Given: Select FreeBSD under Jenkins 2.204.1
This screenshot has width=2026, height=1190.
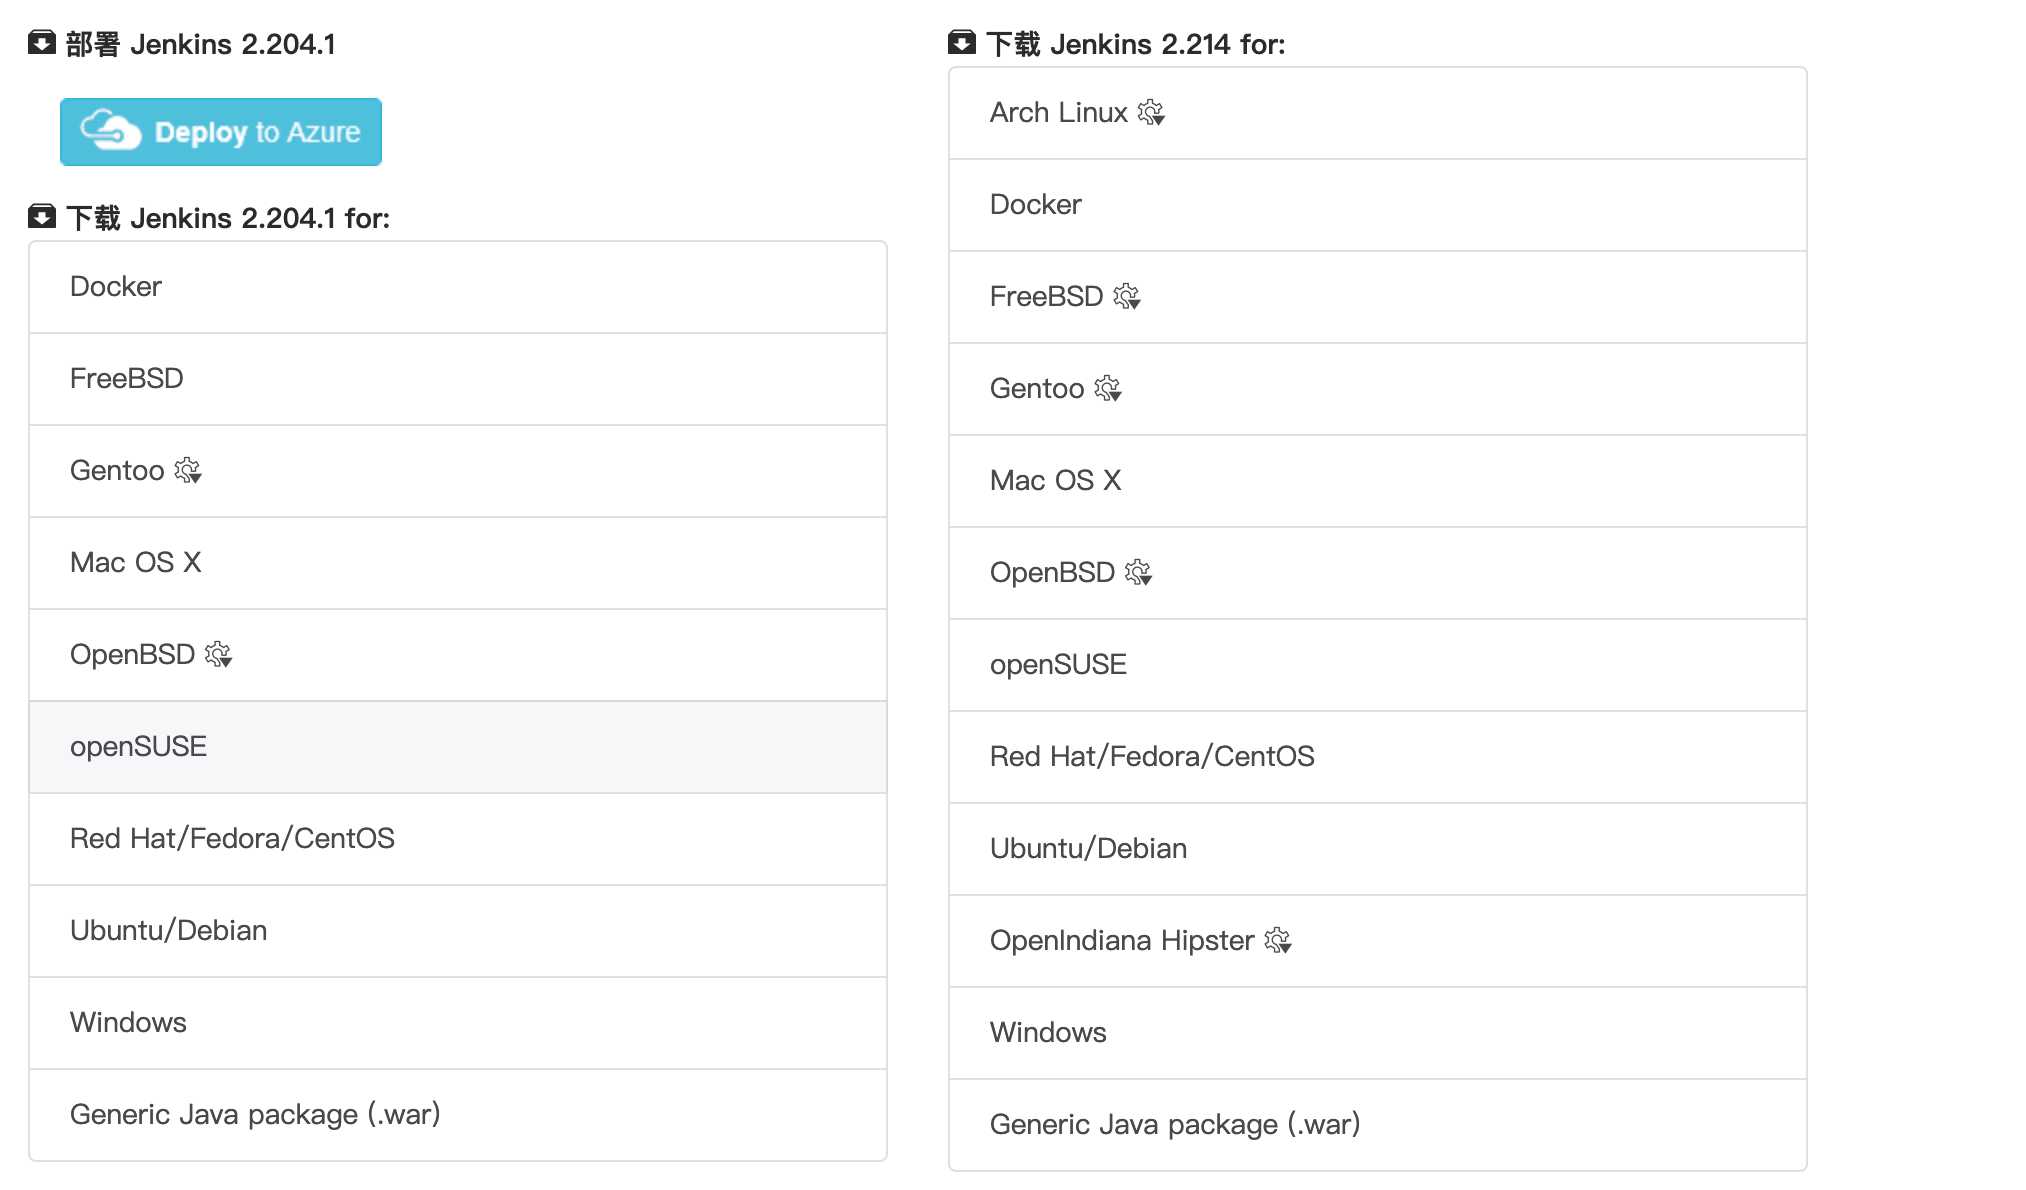Looking at the screenshot, I should 458,379.
